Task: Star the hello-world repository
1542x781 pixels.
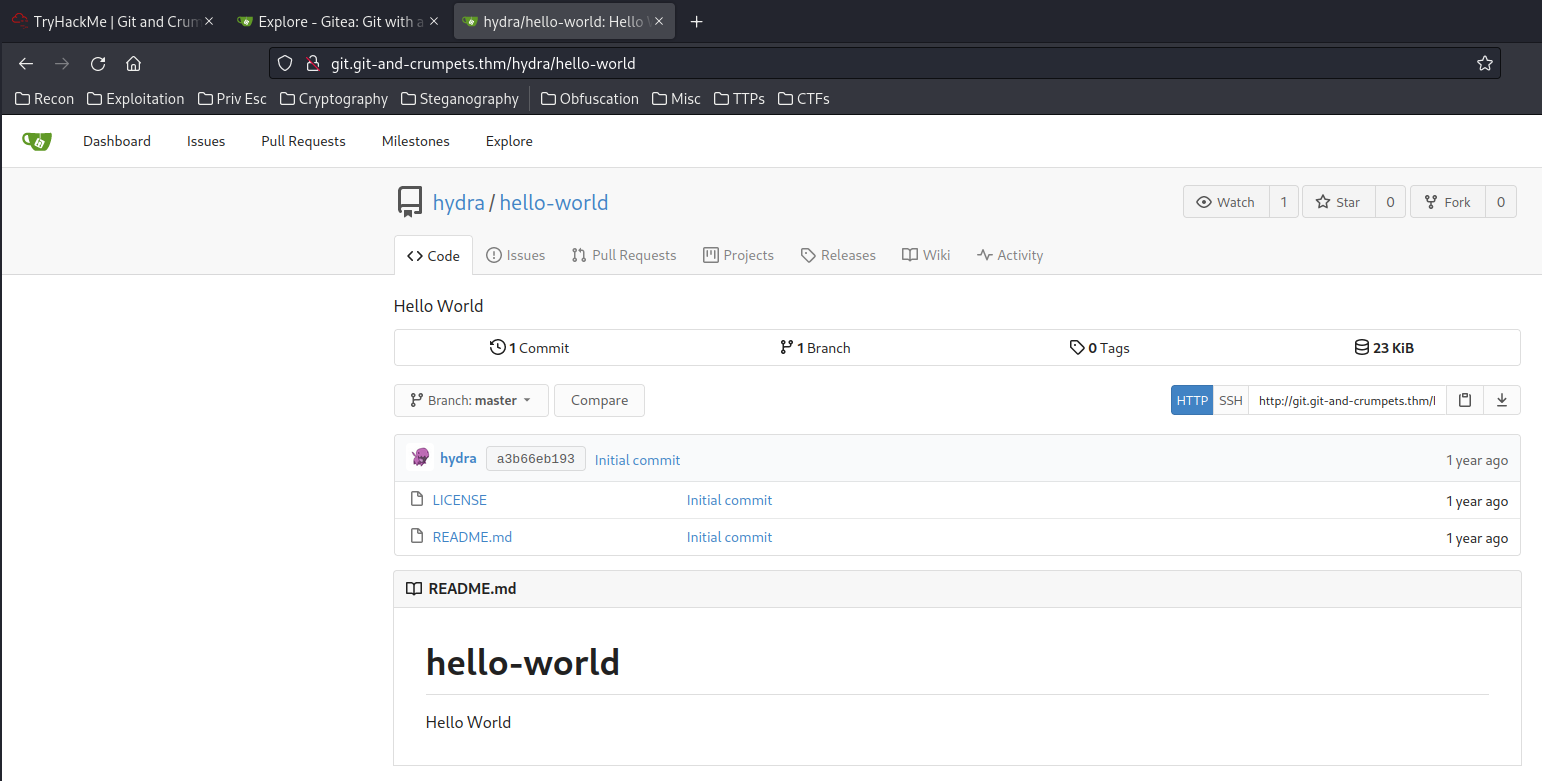Action: [1339, 202]
